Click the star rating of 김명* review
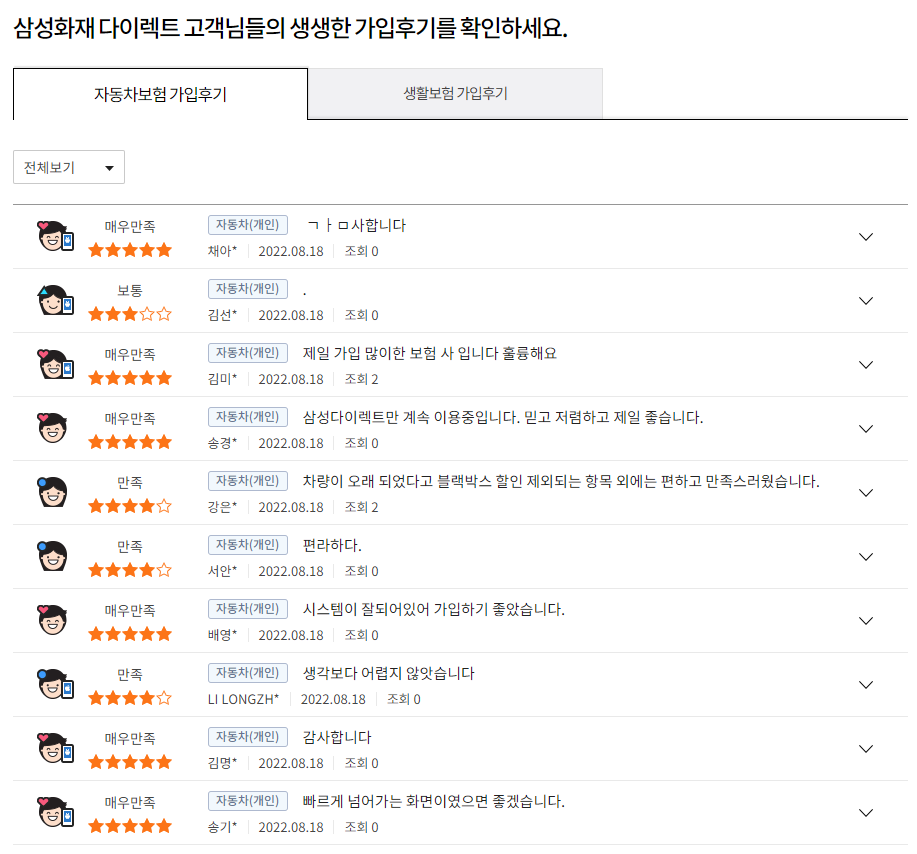This screenshot has height=854, width=917. (x=130, y=762)
